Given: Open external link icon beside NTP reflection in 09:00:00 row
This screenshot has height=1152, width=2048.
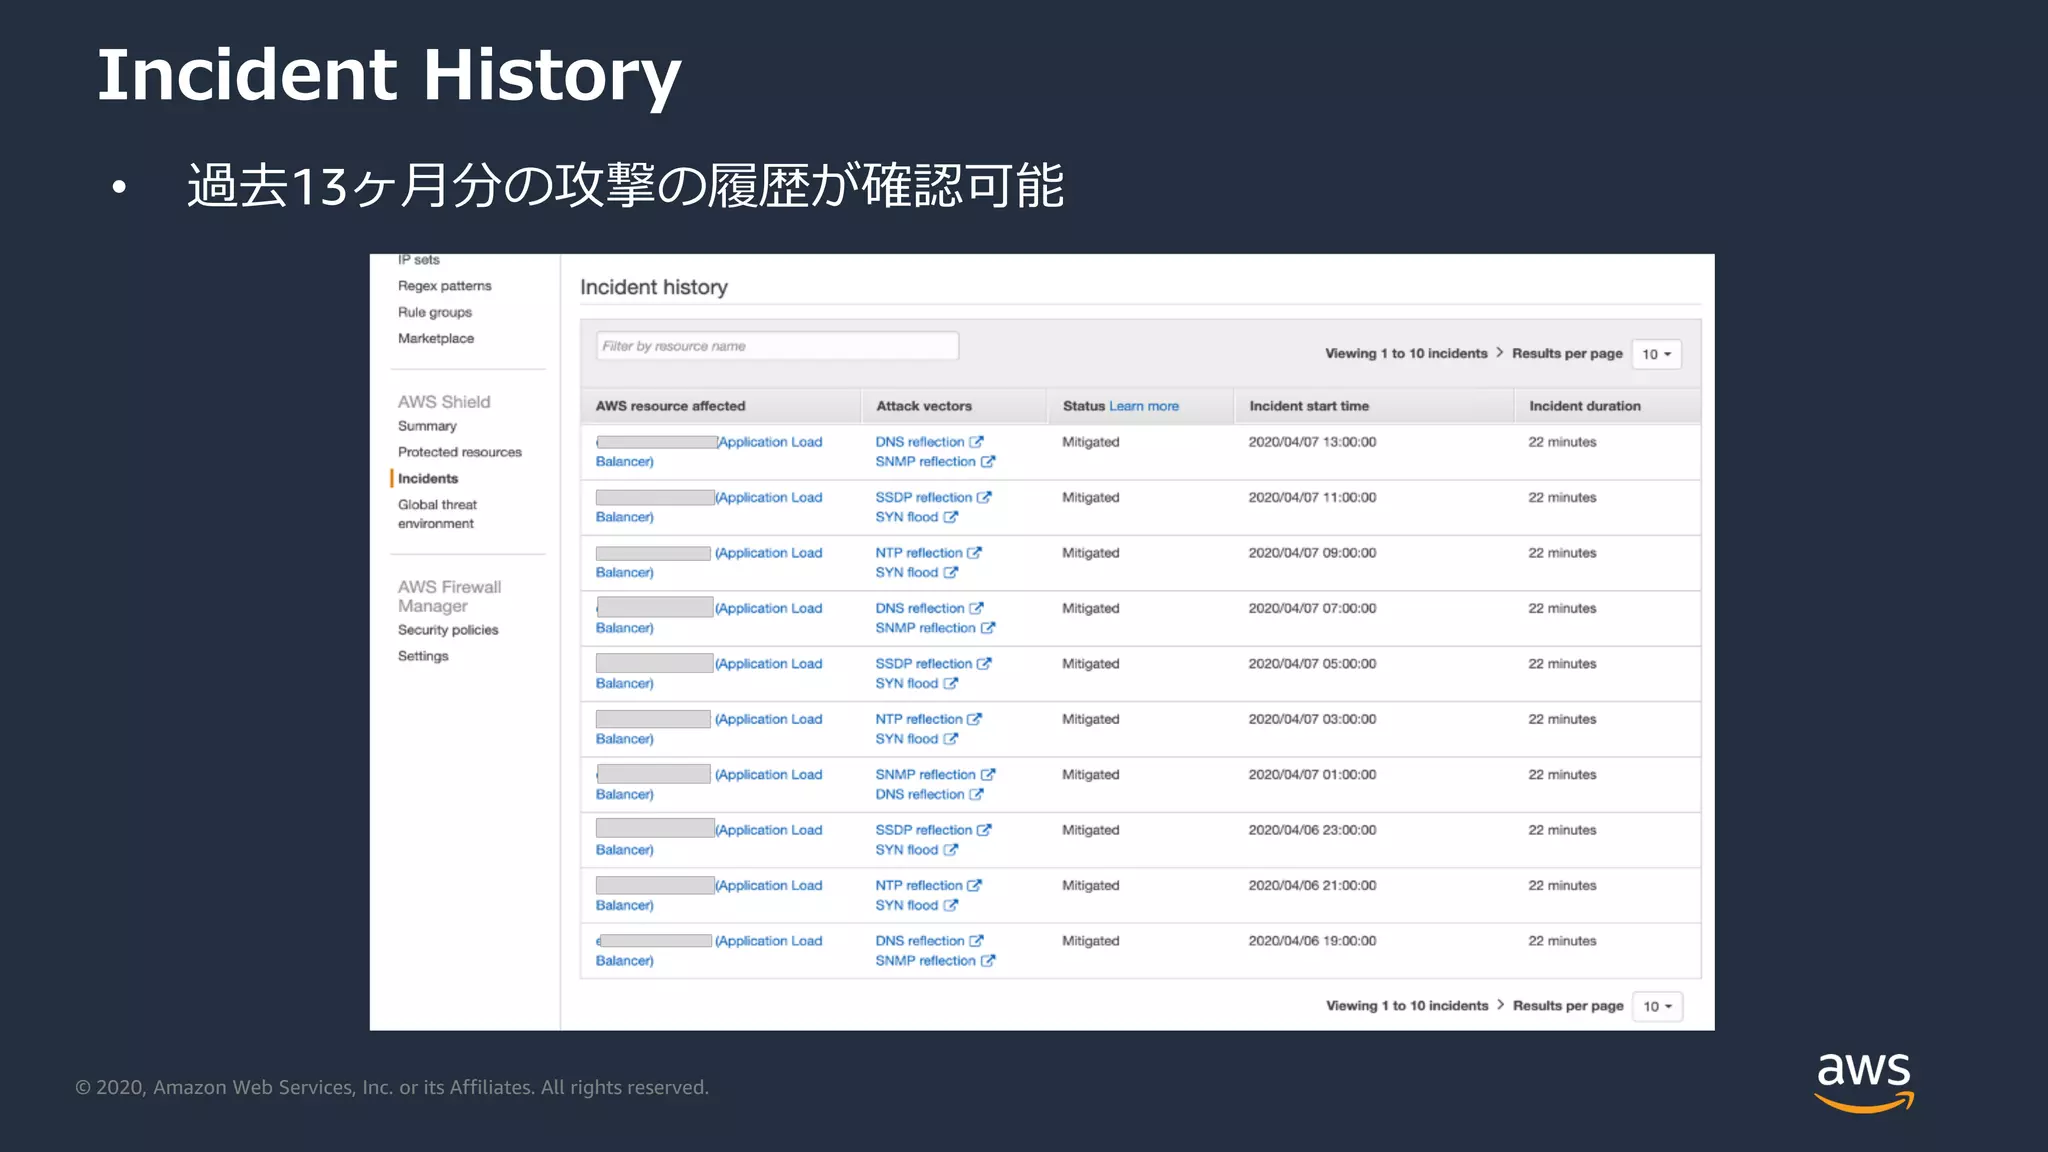Looking at the screenshot, I should pyautogui.click(x=975, y=552).
